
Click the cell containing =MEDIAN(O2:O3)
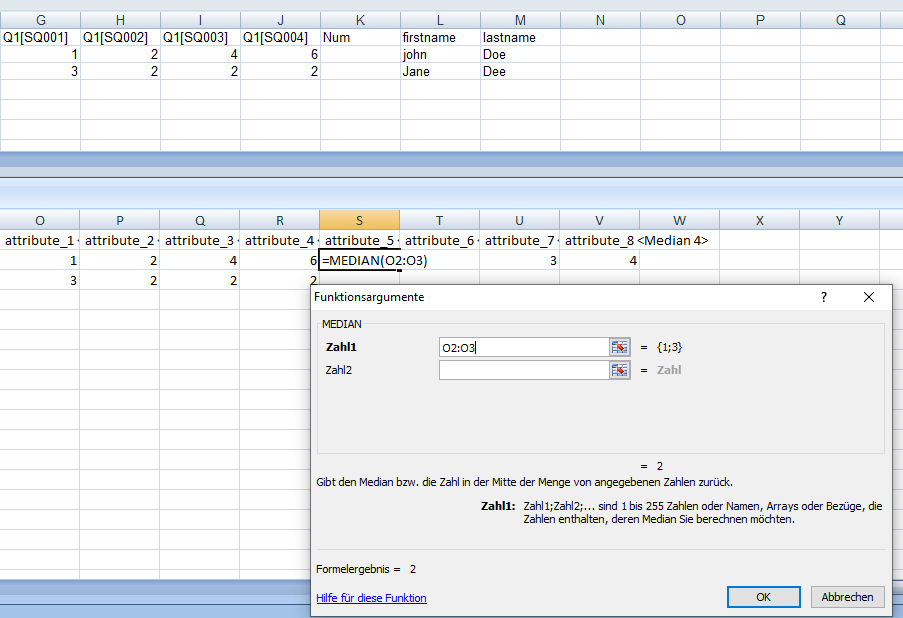(x=359, y=261)
